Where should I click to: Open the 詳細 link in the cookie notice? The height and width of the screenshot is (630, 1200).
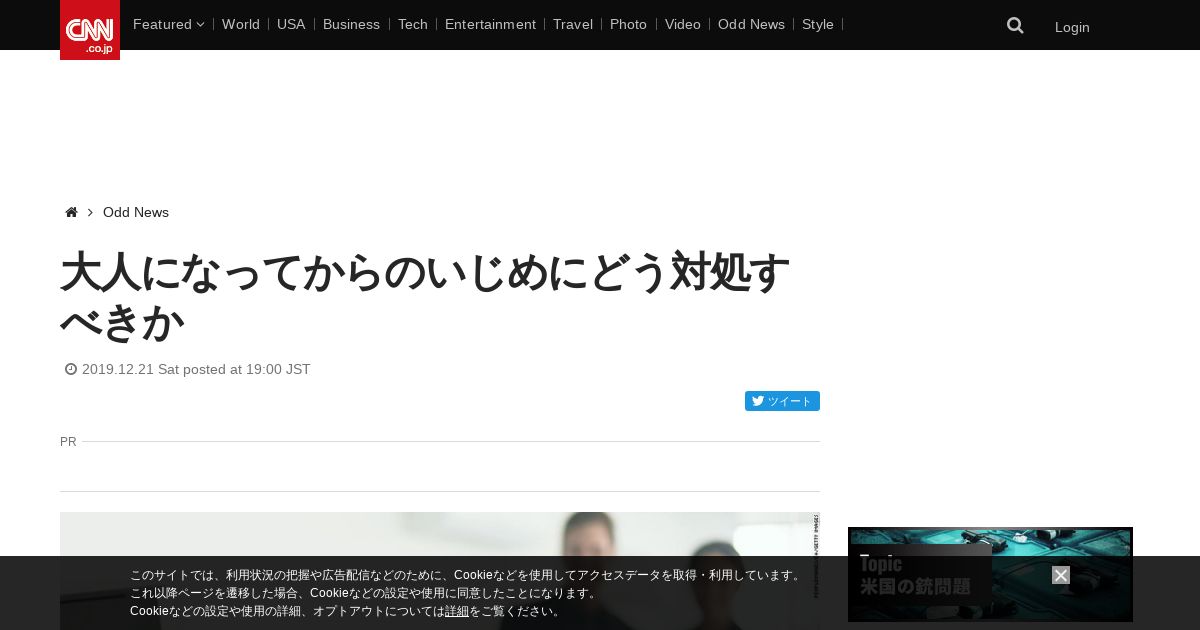[457, 611]
